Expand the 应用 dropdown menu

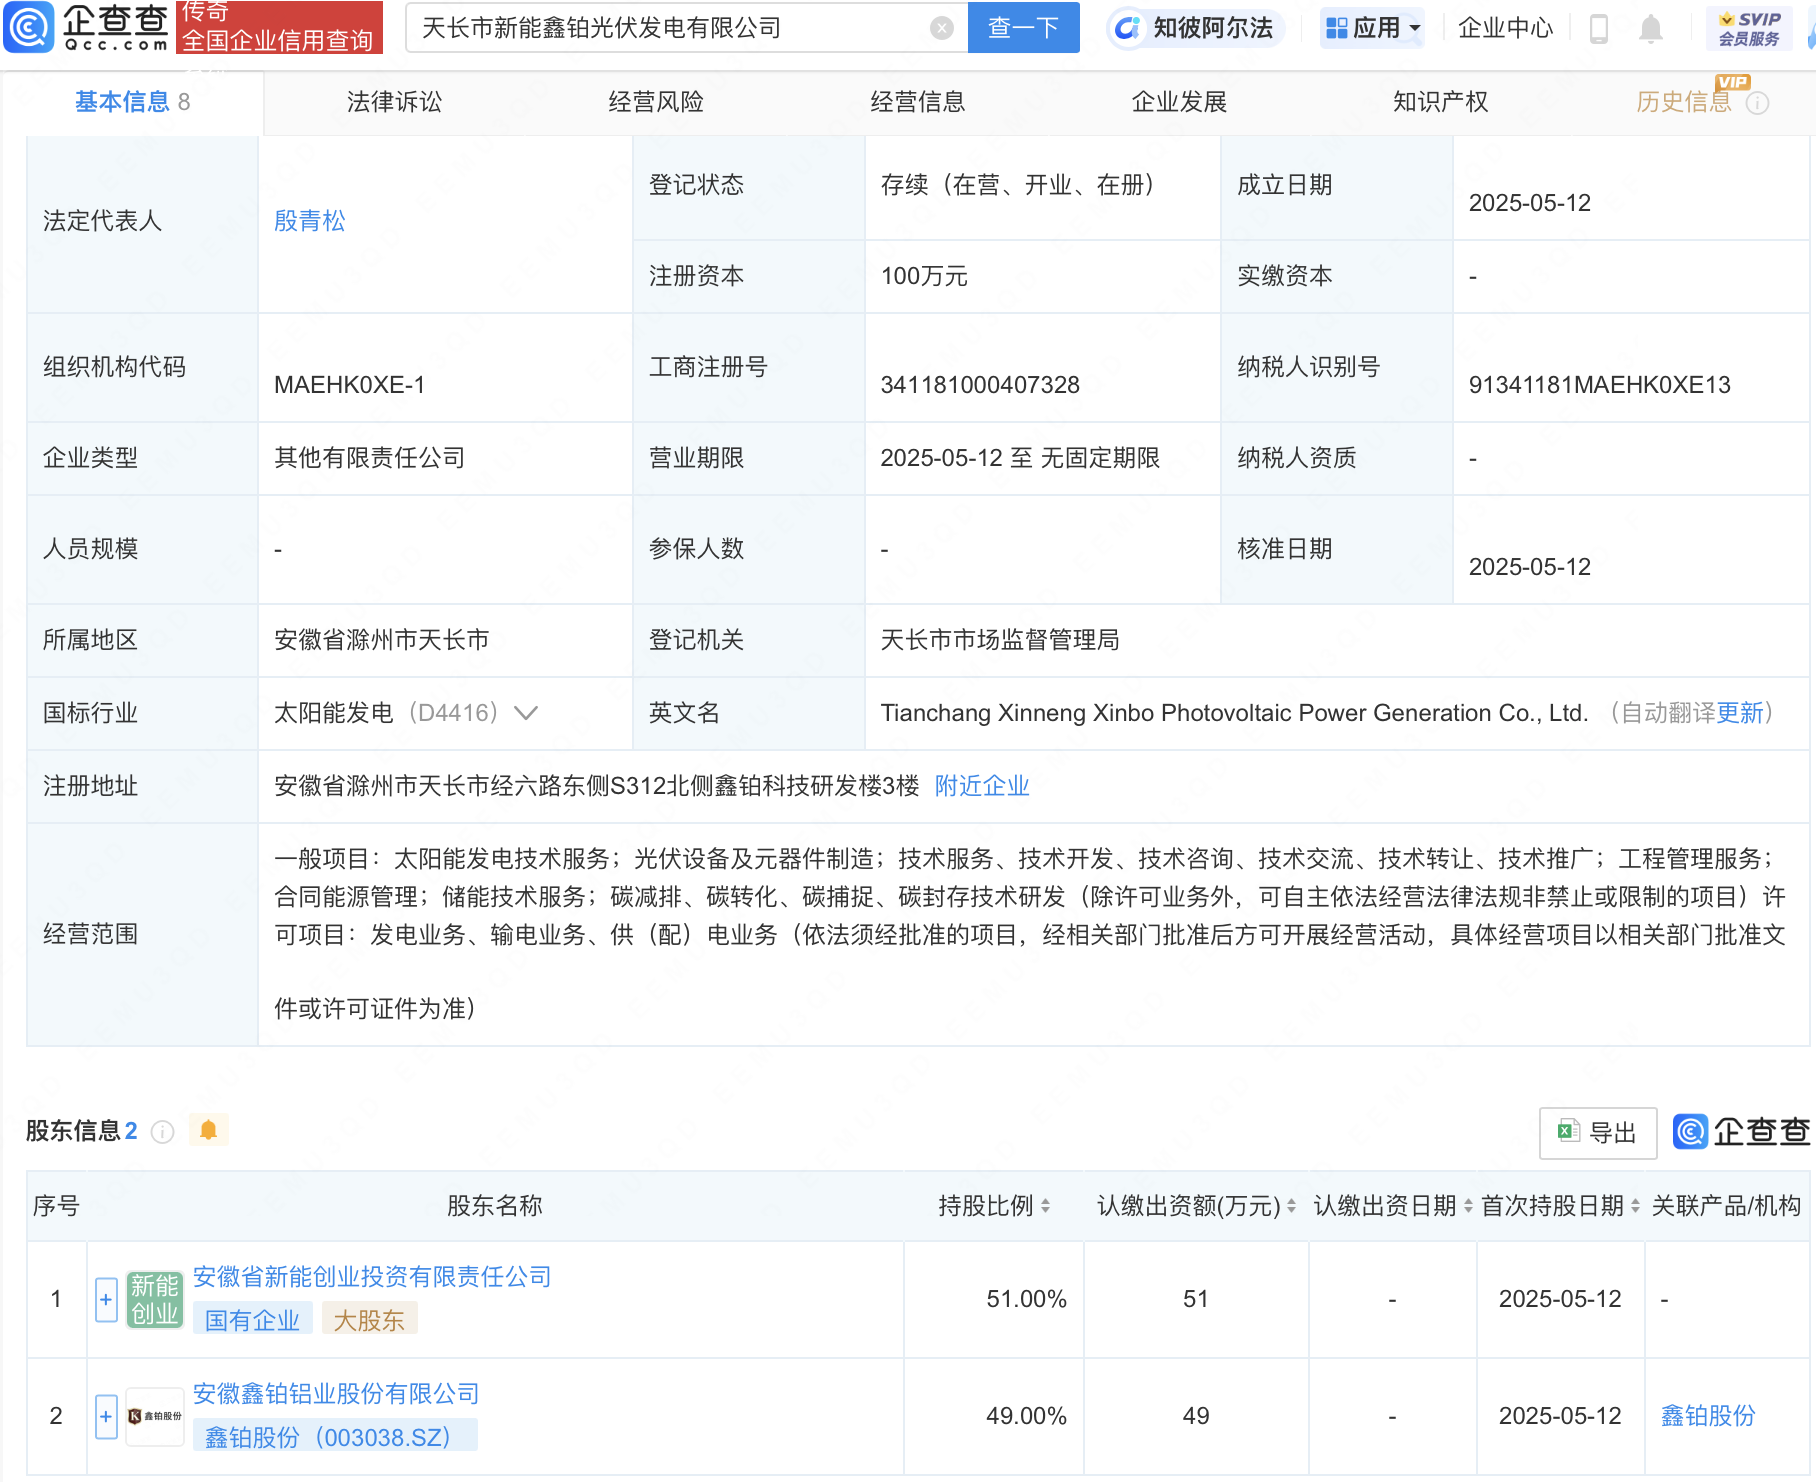(x=1373, y=28)
